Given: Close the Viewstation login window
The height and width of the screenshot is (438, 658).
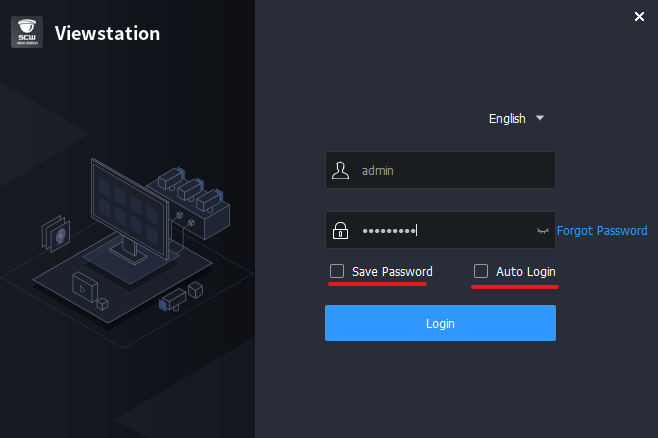Looking at the screenshot, I should [639, 16].
